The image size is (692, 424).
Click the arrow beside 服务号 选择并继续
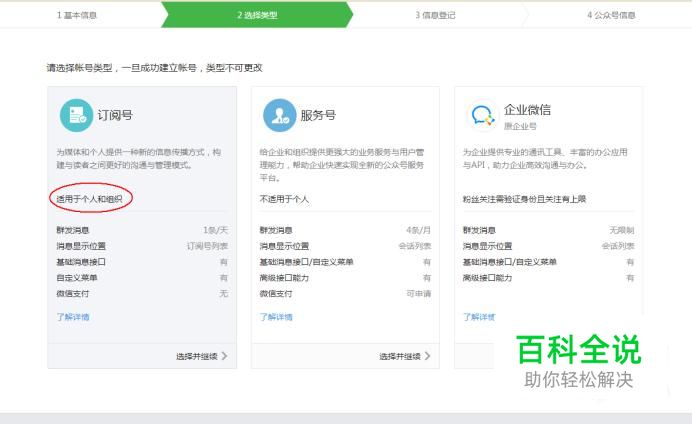427,356
